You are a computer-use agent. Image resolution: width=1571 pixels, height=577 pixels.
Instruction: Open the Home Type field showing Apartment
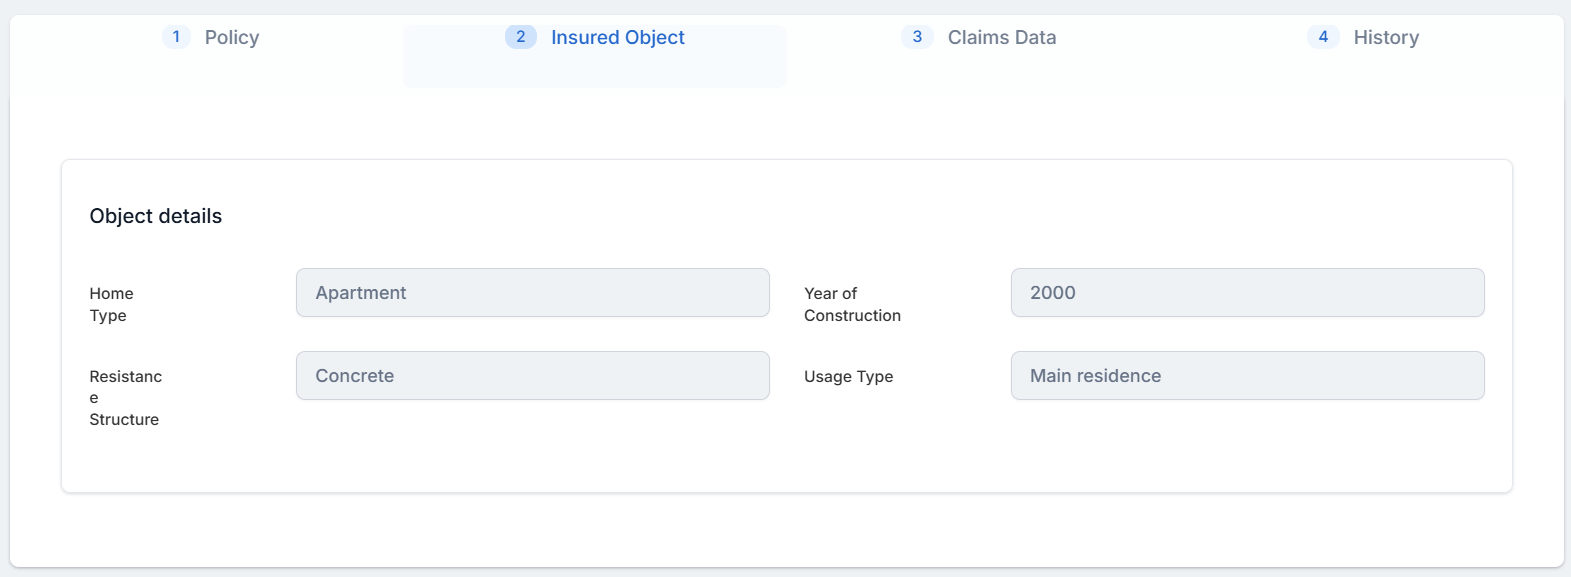click(532, 293)
